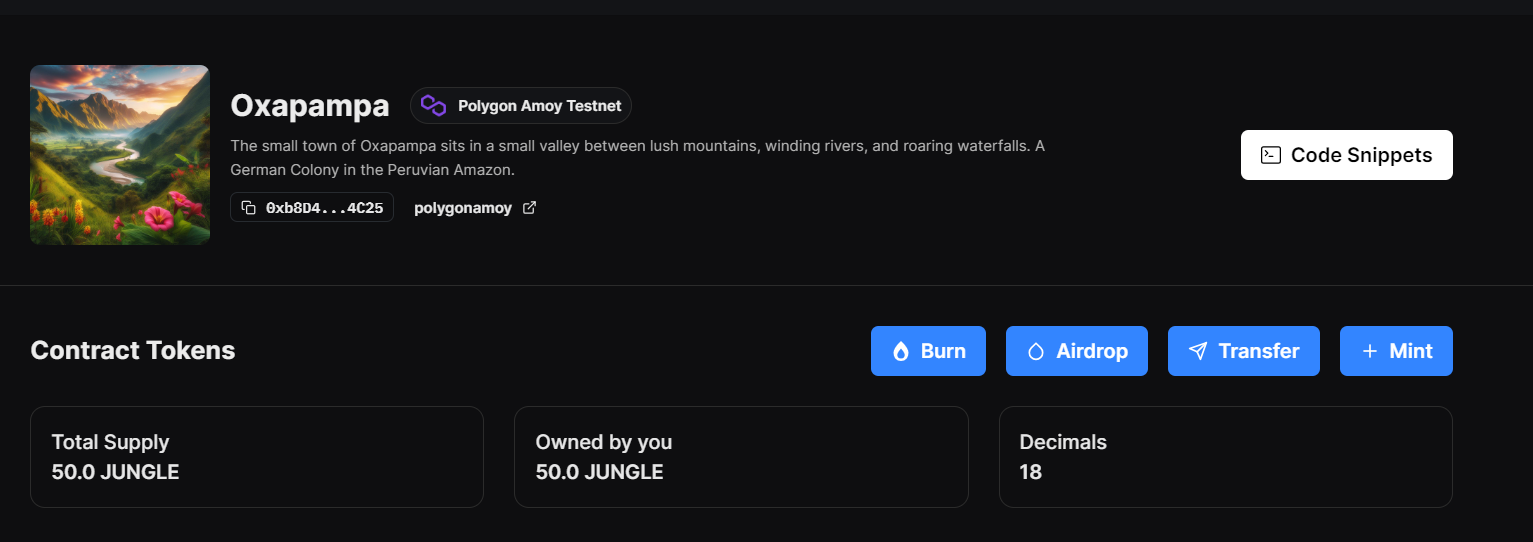1533x542 pixels.
Task: Click the droplet icon on the Airdrop button
Action: point(1036,352)
